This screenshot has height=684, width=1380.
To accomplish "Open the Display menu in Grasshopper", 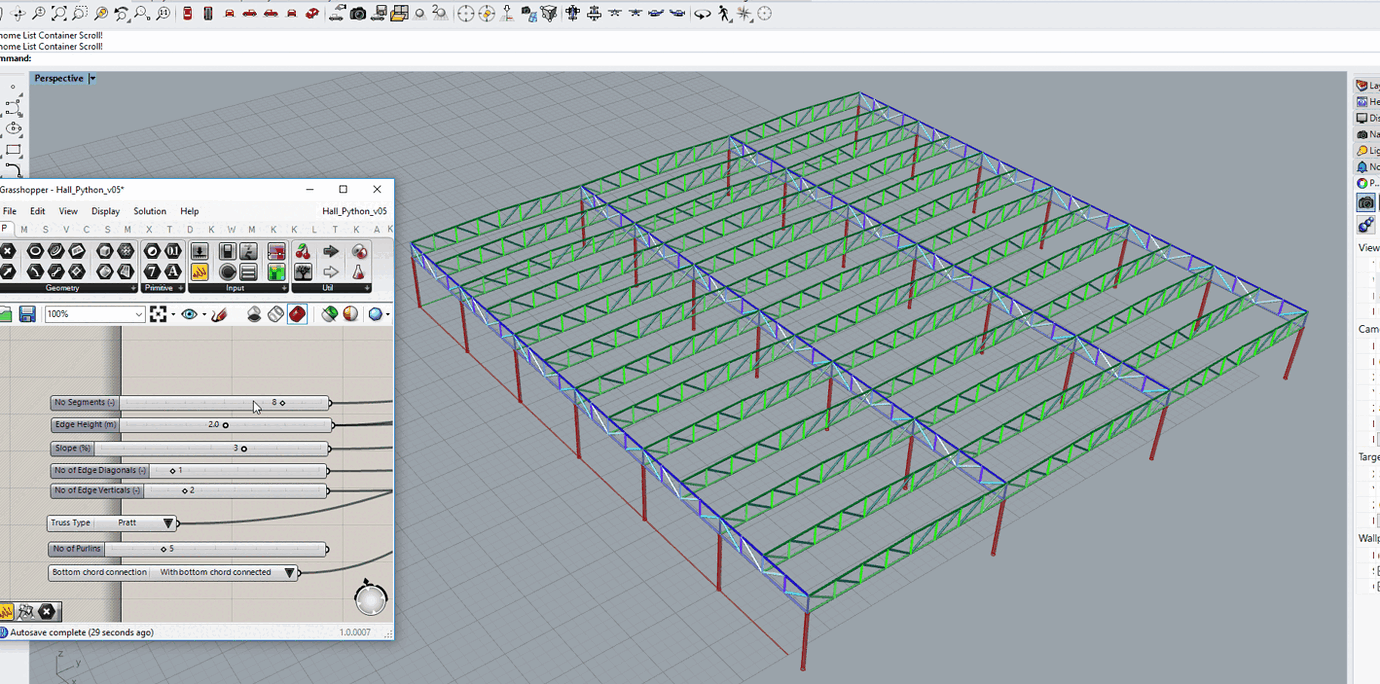I will (105, 211).
